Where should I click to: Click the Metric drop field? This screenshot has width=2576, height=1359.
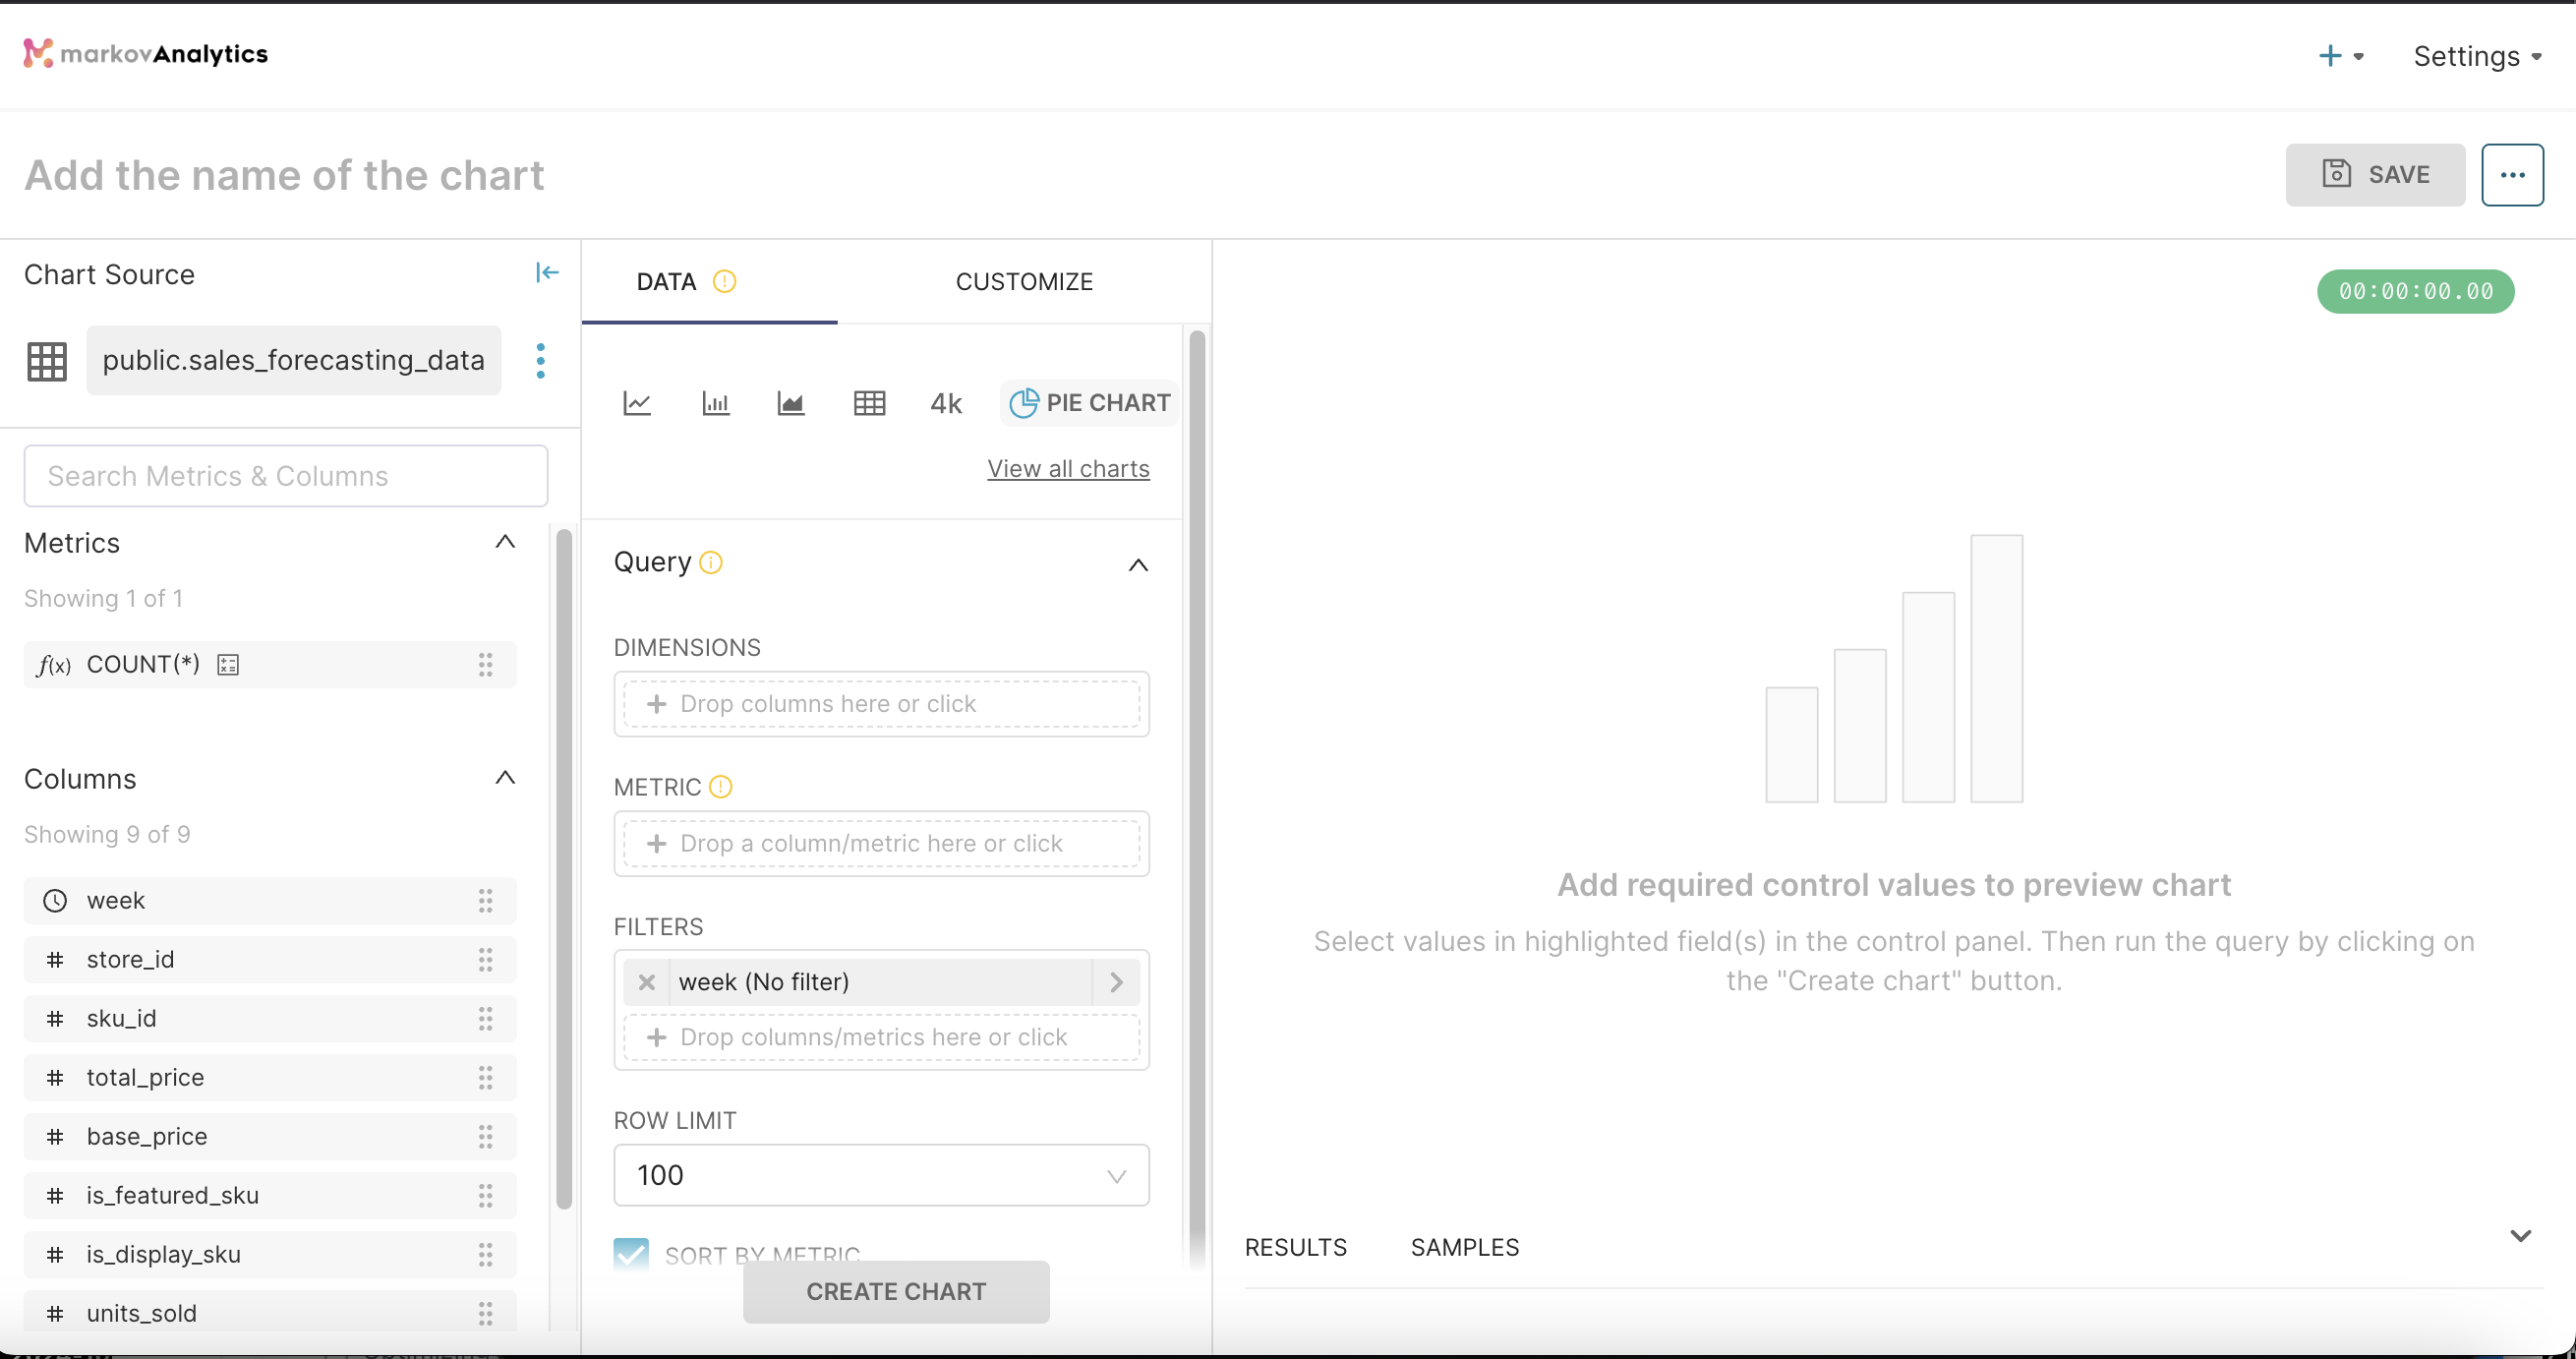point(881,844)
